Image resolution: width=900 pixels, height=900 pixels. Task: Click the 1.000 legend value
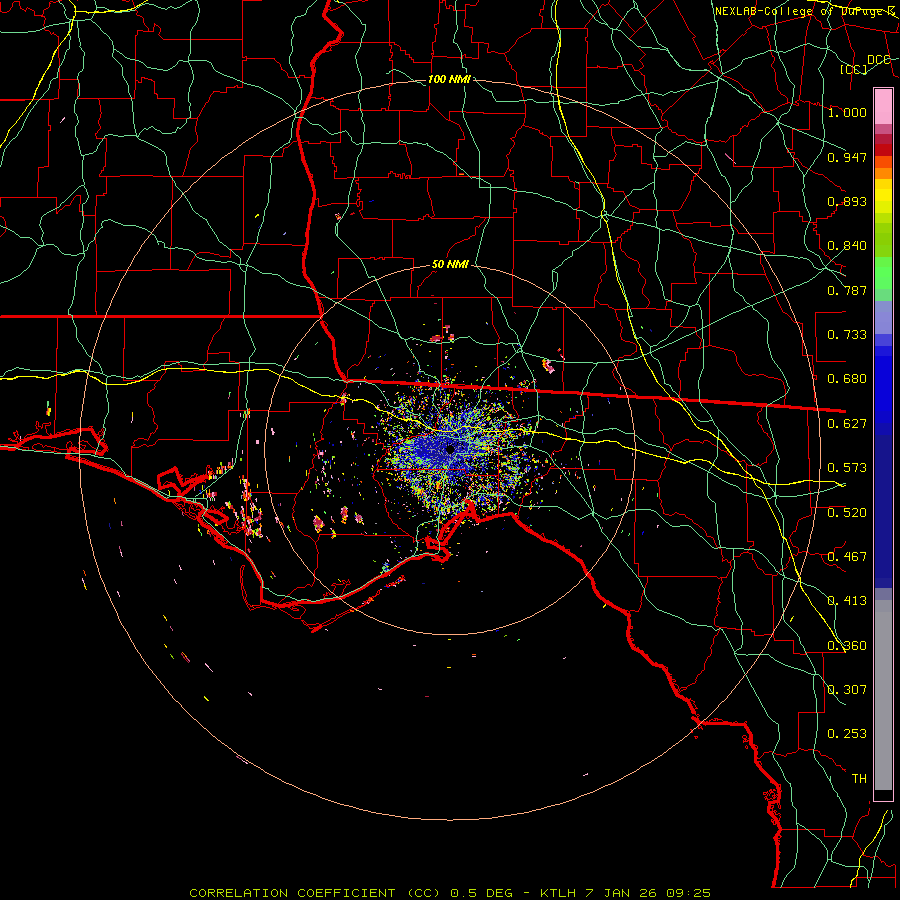(847, 112)
